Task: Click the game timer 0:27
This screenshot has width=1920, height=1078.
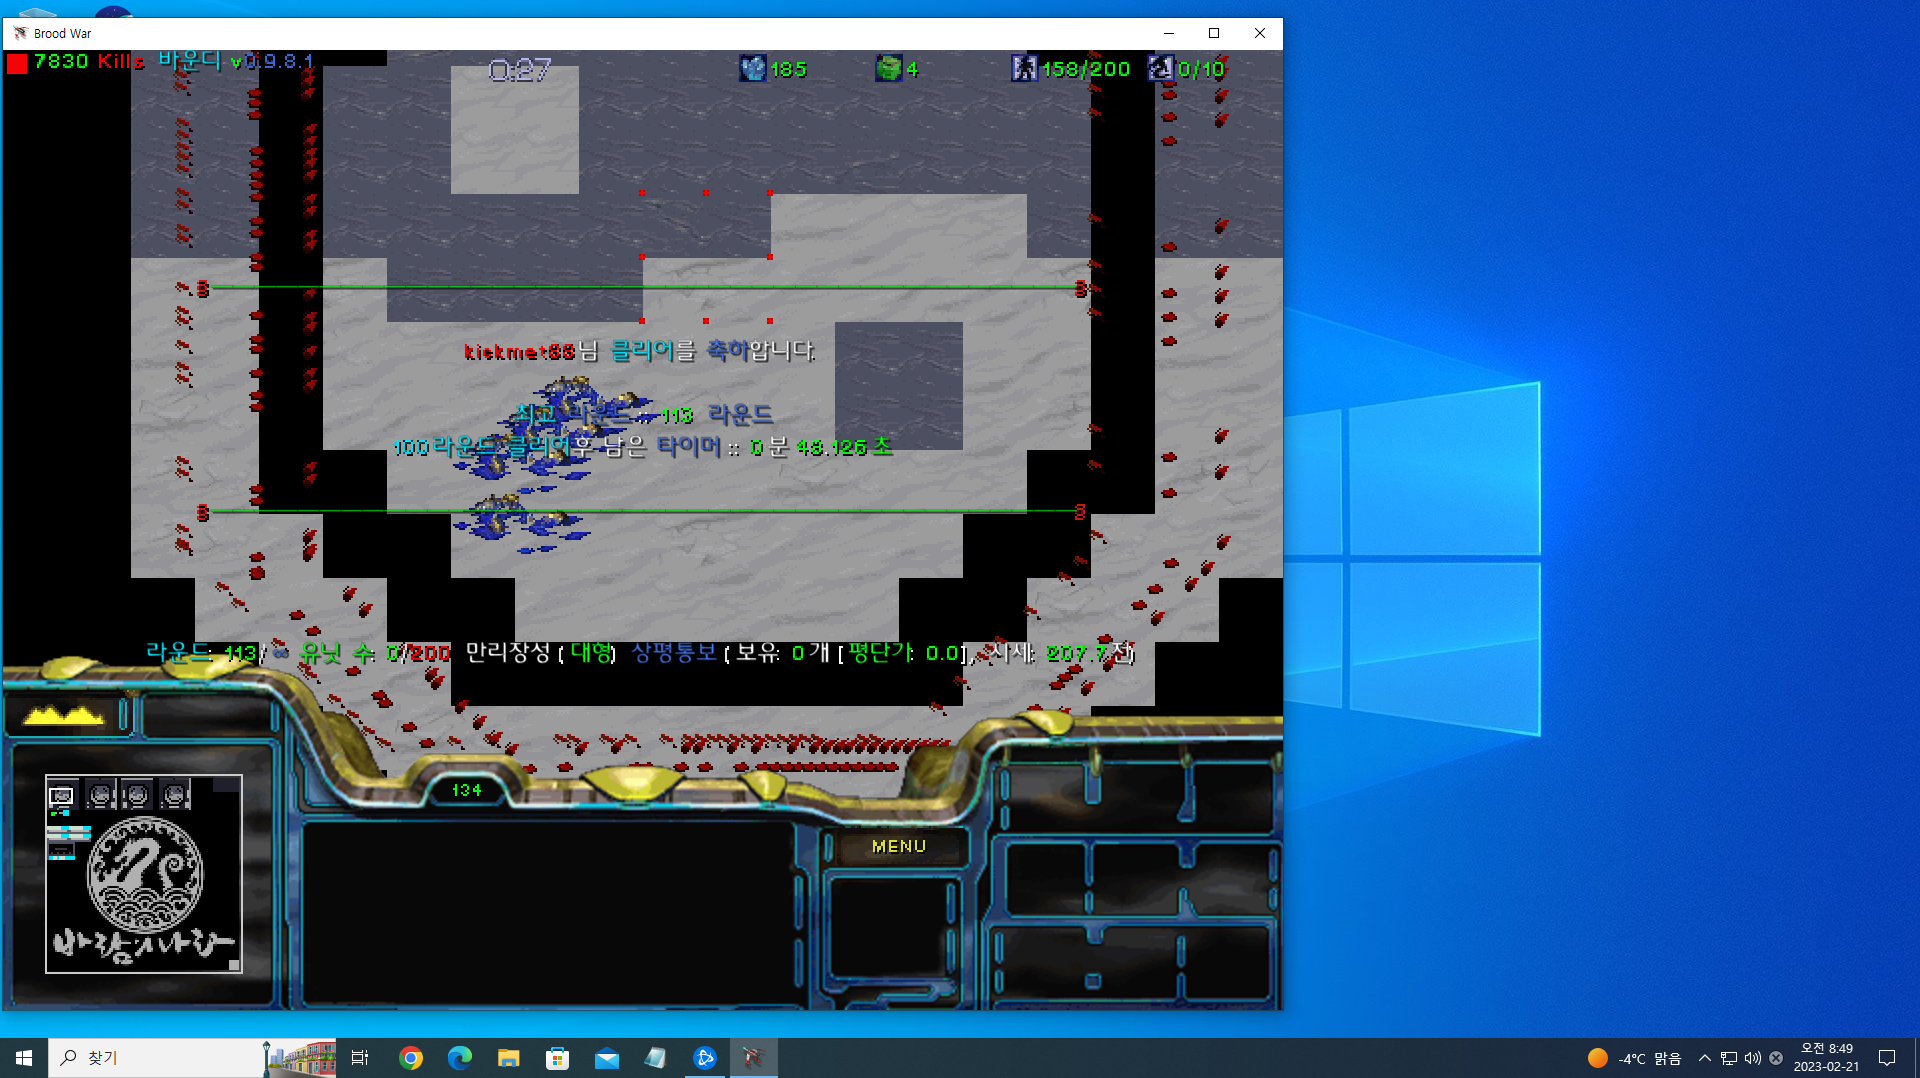Action: pos(519,70)
